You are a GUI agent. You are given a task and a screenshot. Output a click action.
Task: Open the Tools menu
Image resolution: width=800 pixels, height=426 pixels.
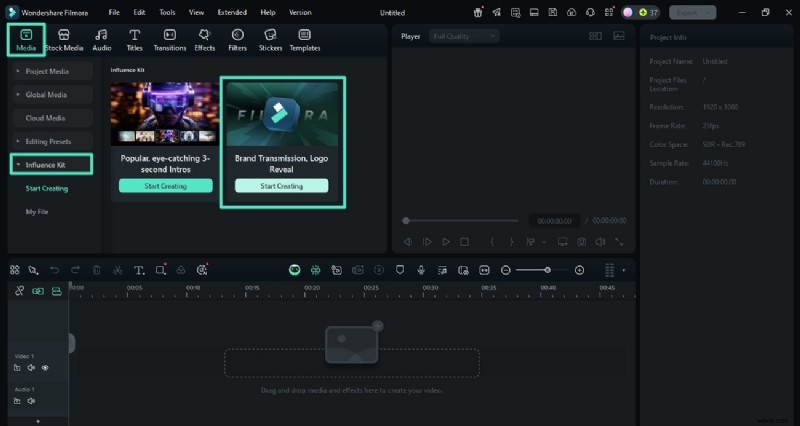(167, 12)
